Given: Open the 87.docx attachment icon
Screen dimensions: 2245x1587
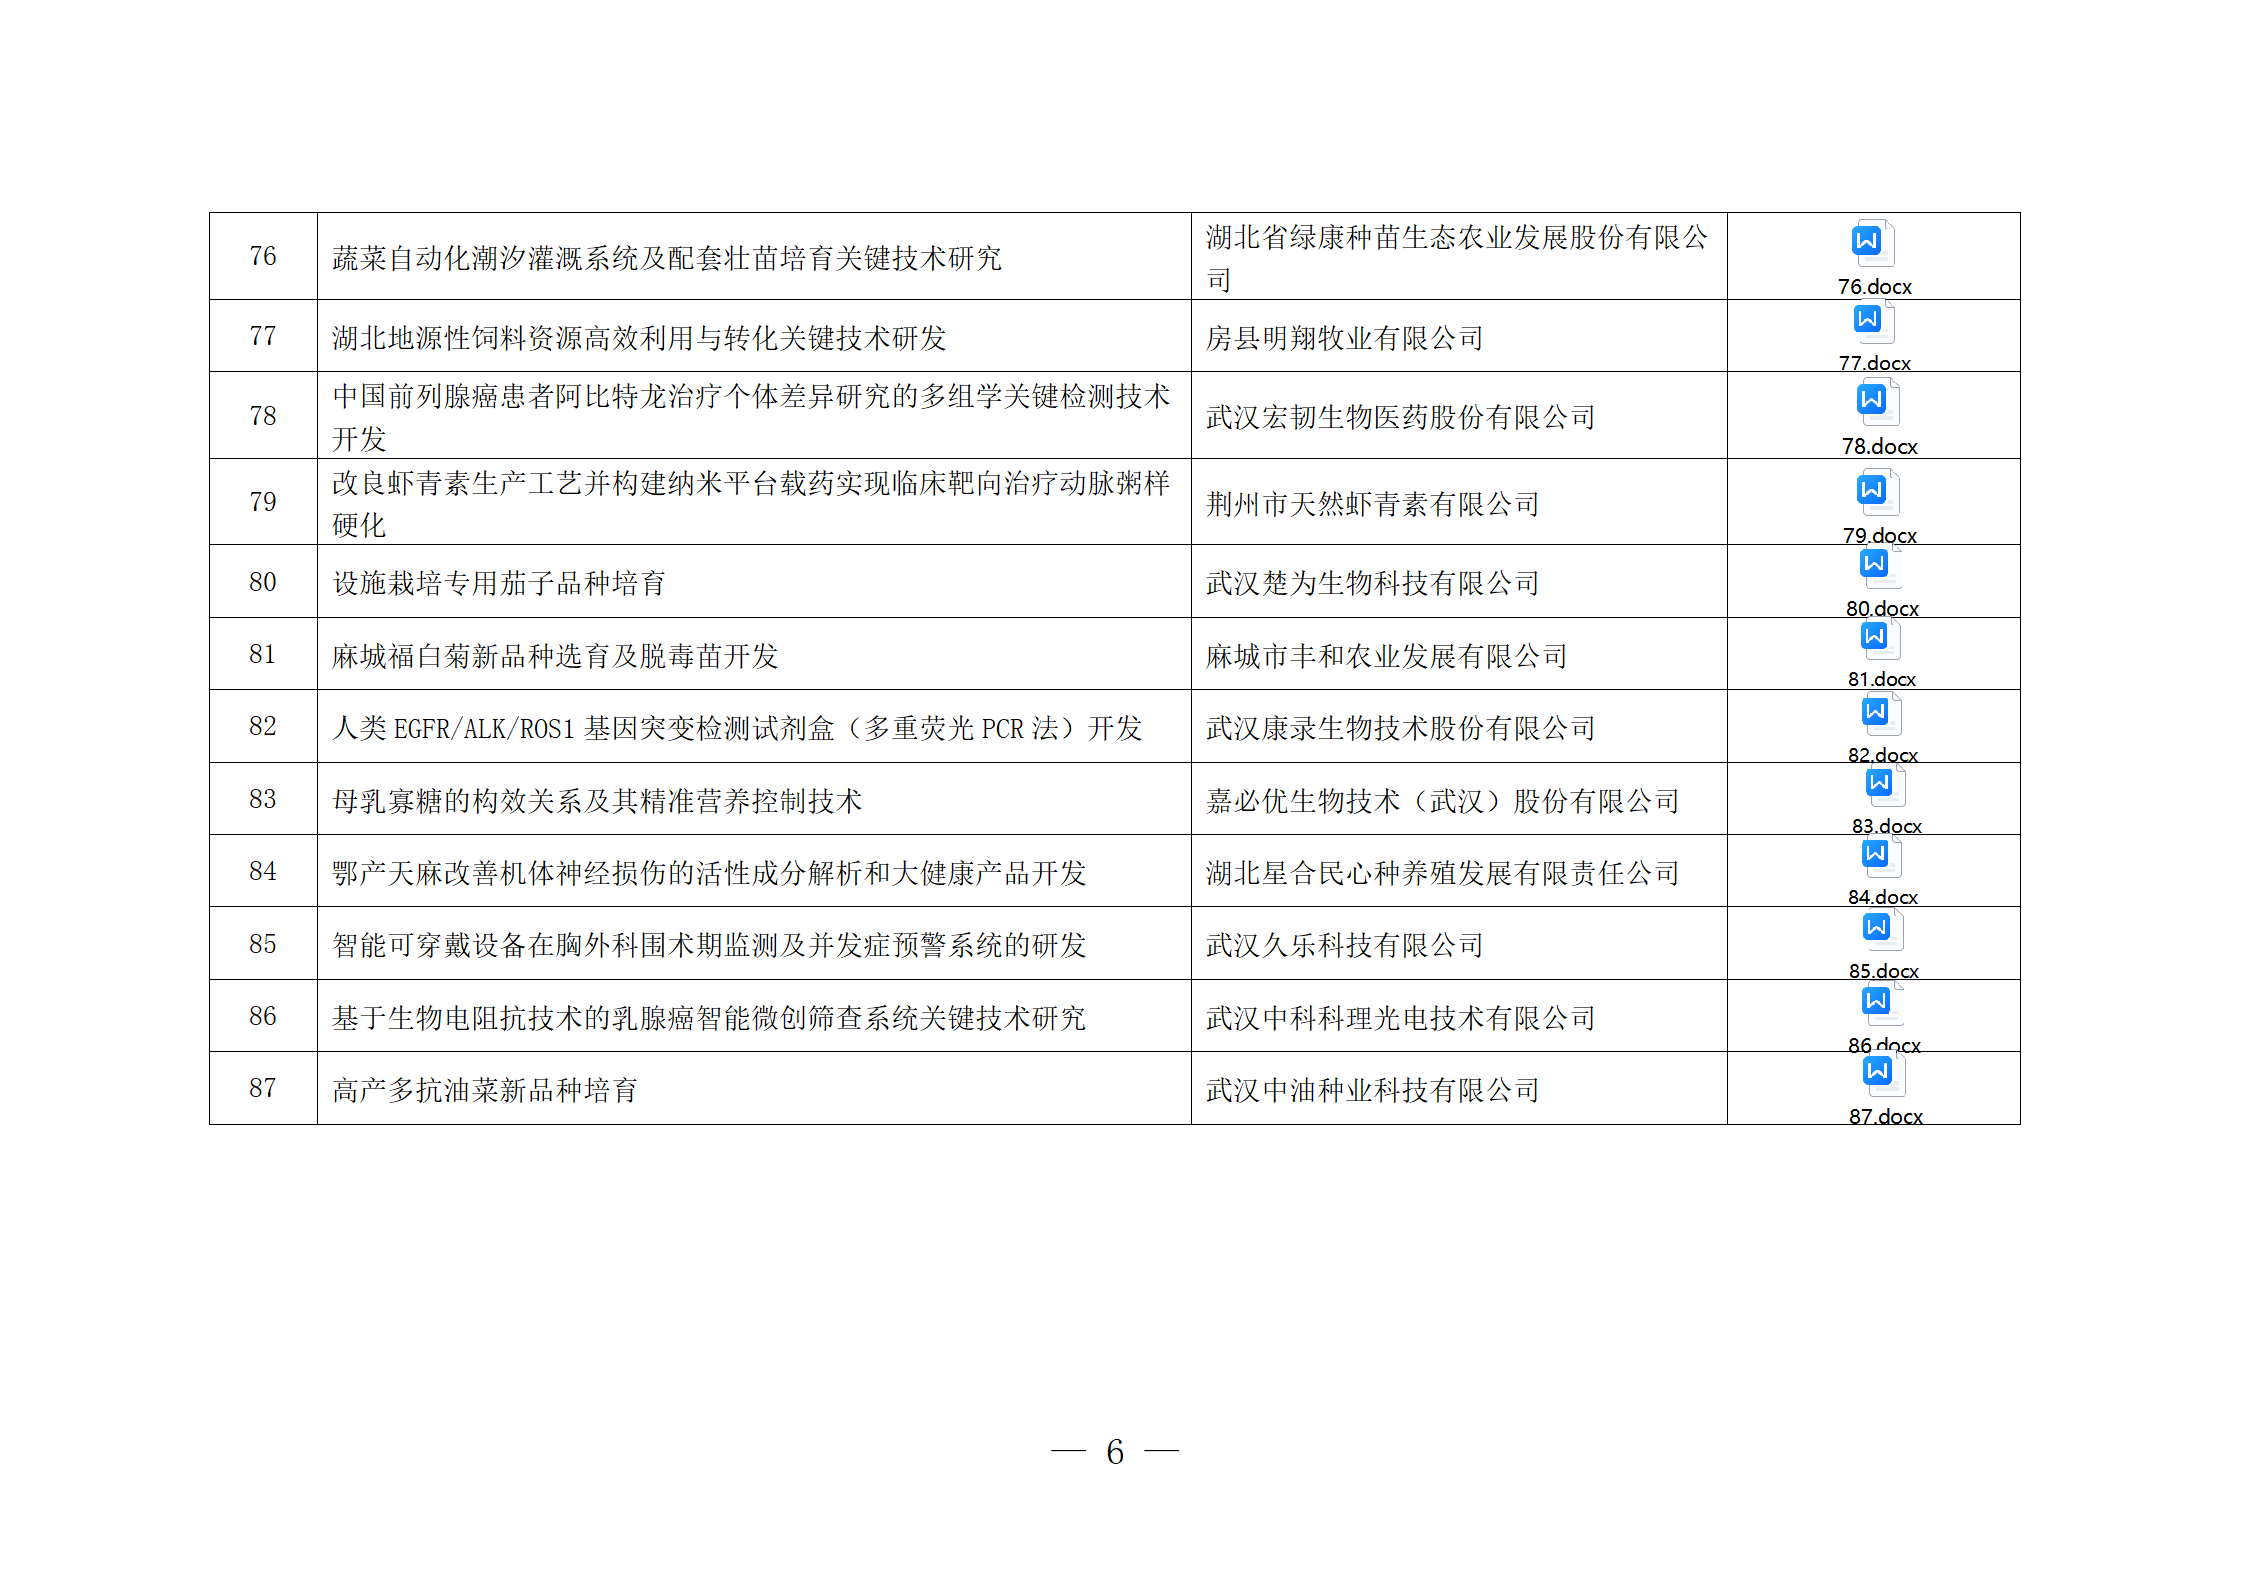Looking at the screenshot, I should [x=1883, y=1074].
